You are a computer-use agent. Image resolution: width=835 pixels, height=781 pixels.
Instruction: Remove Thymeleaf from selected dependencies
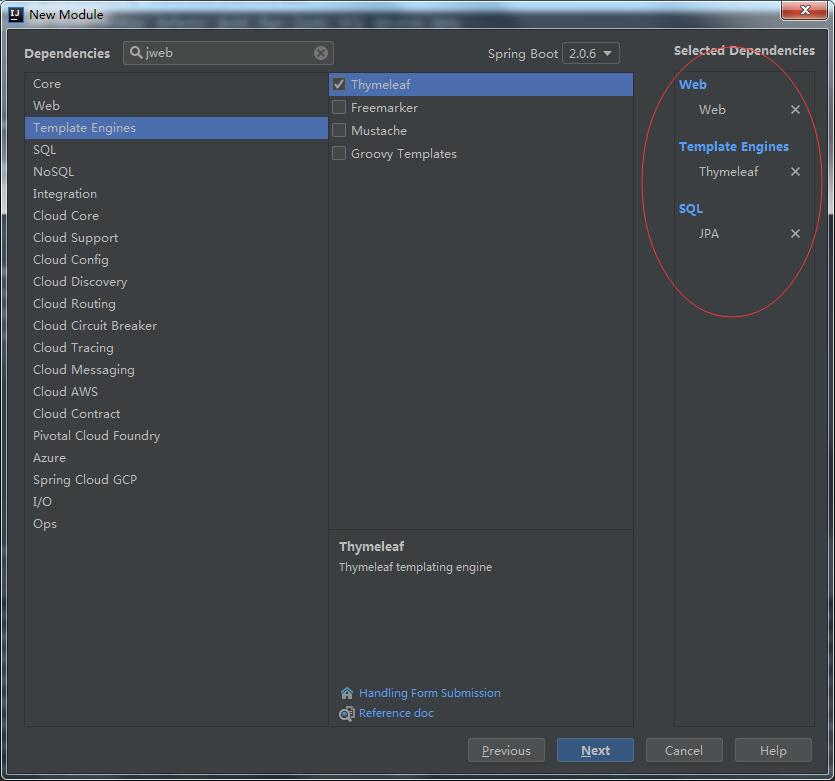click(x=795, y=171)
